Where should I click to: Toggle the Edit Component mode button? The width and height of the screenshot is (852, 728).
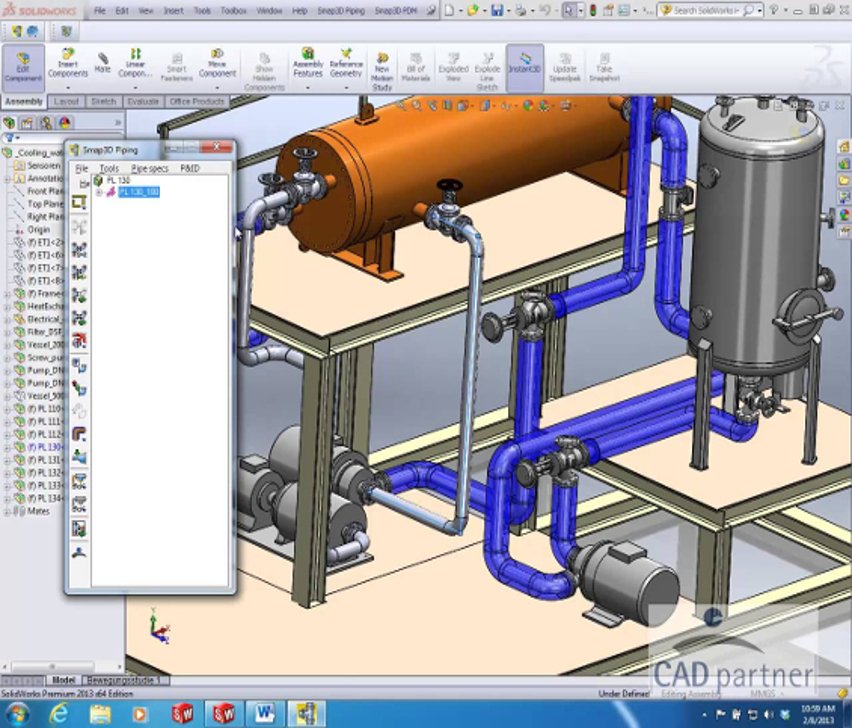click(23, 67)
